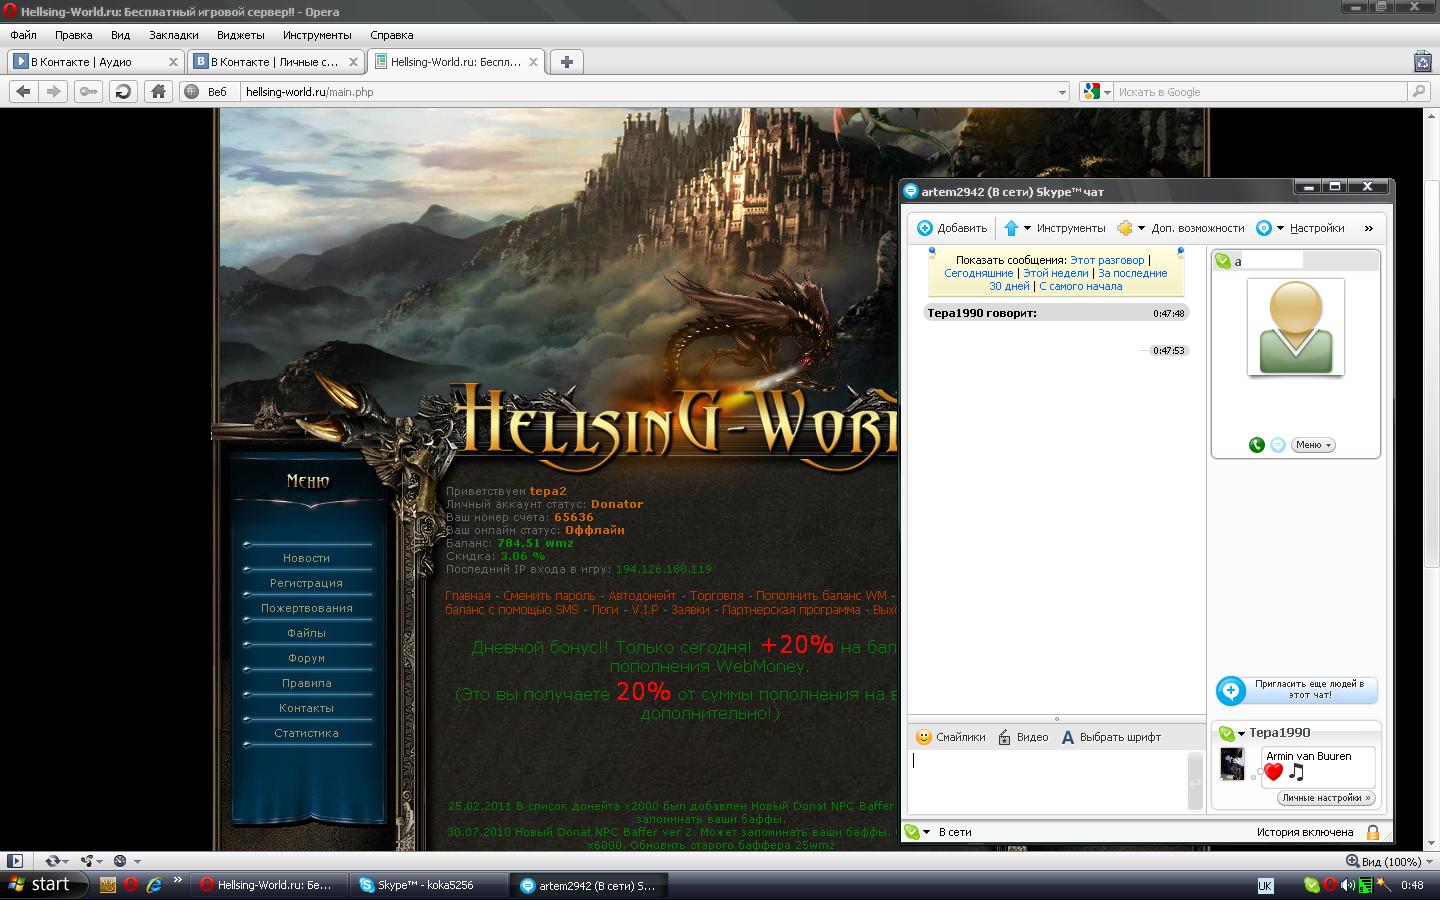The height and width of the screenshot is (900, 1440).
Task: Expand the Tepa1990 status dropdown
Action: click(x=1241, y=733)
